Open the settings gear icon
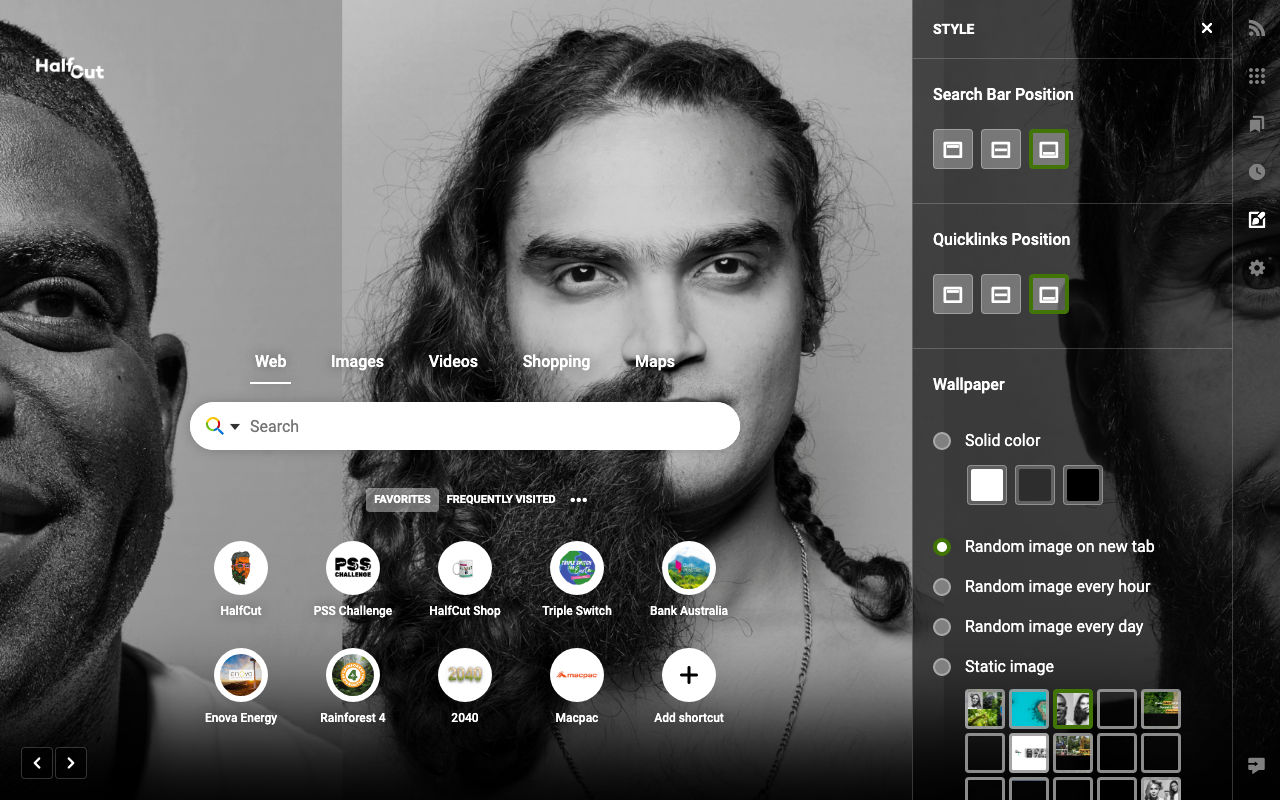Image resolution: width=1280 pixels, height=800 pixels. (1257, 268)
